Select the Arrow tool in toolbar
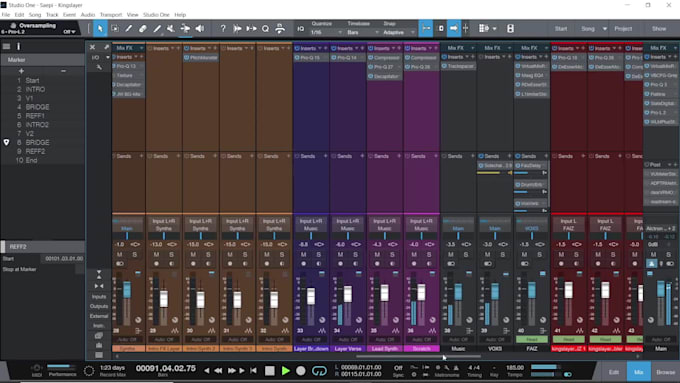Viewport: 680px width, 383px height. click(100, 29)
